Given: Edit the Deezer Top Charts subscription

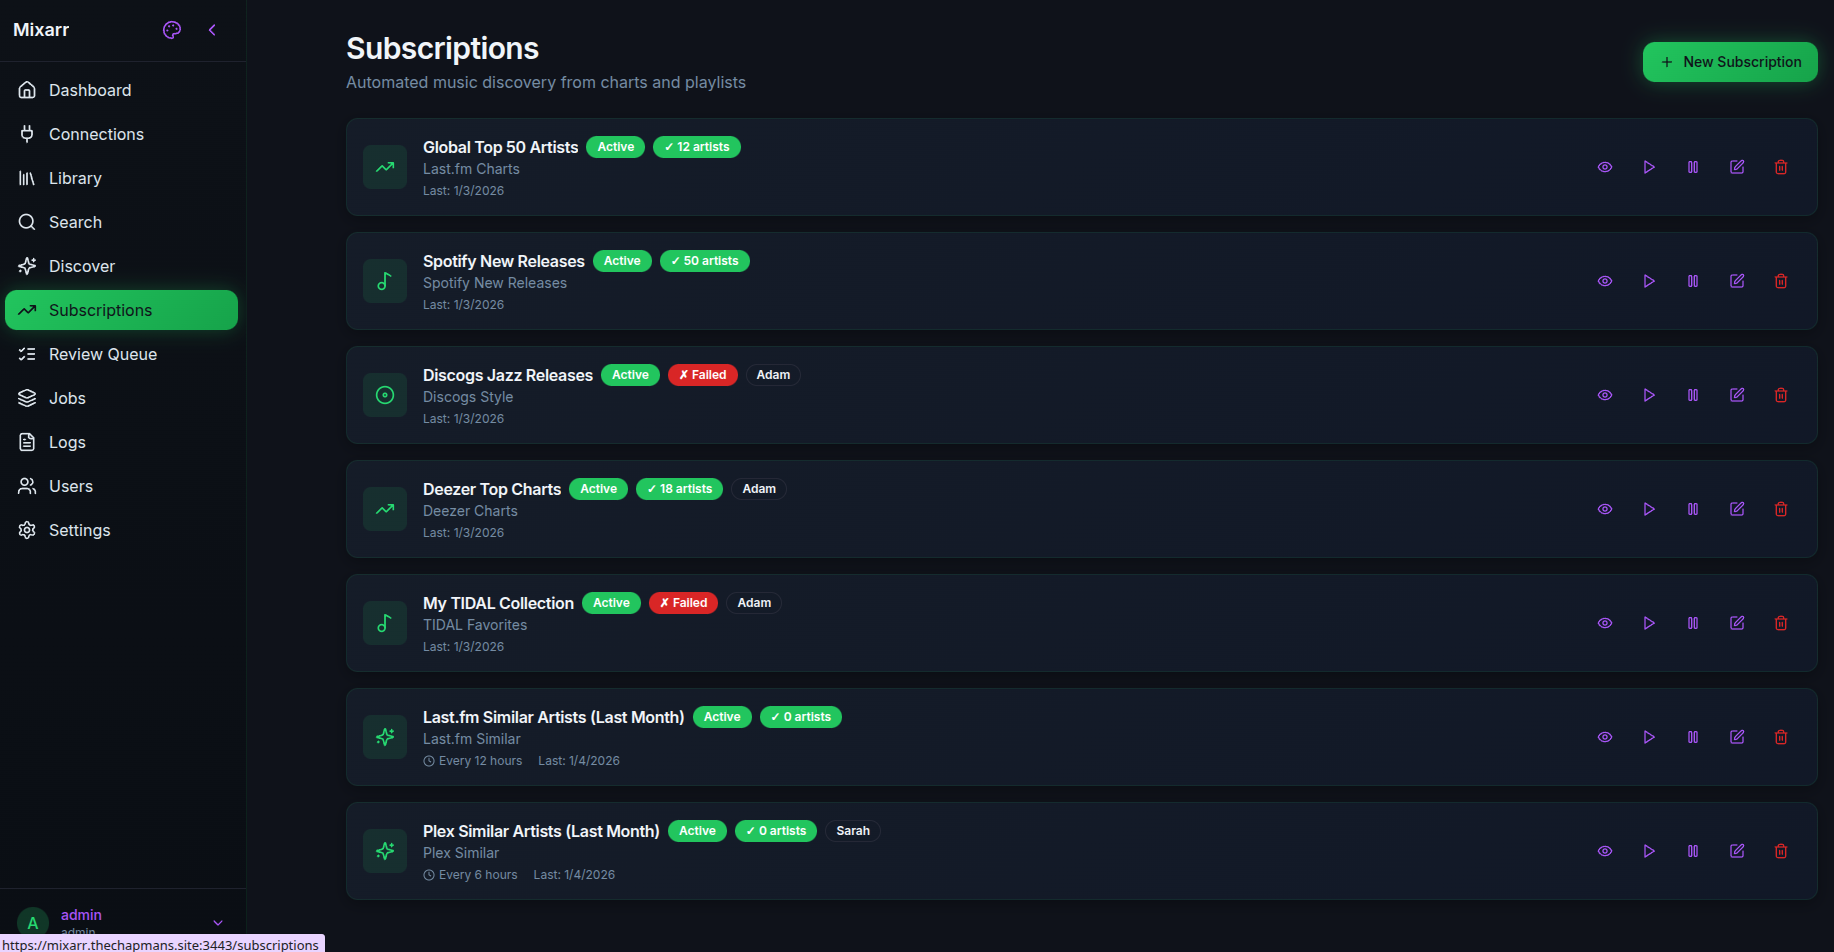Looking at the screenshot, I should coord(1737,509).
